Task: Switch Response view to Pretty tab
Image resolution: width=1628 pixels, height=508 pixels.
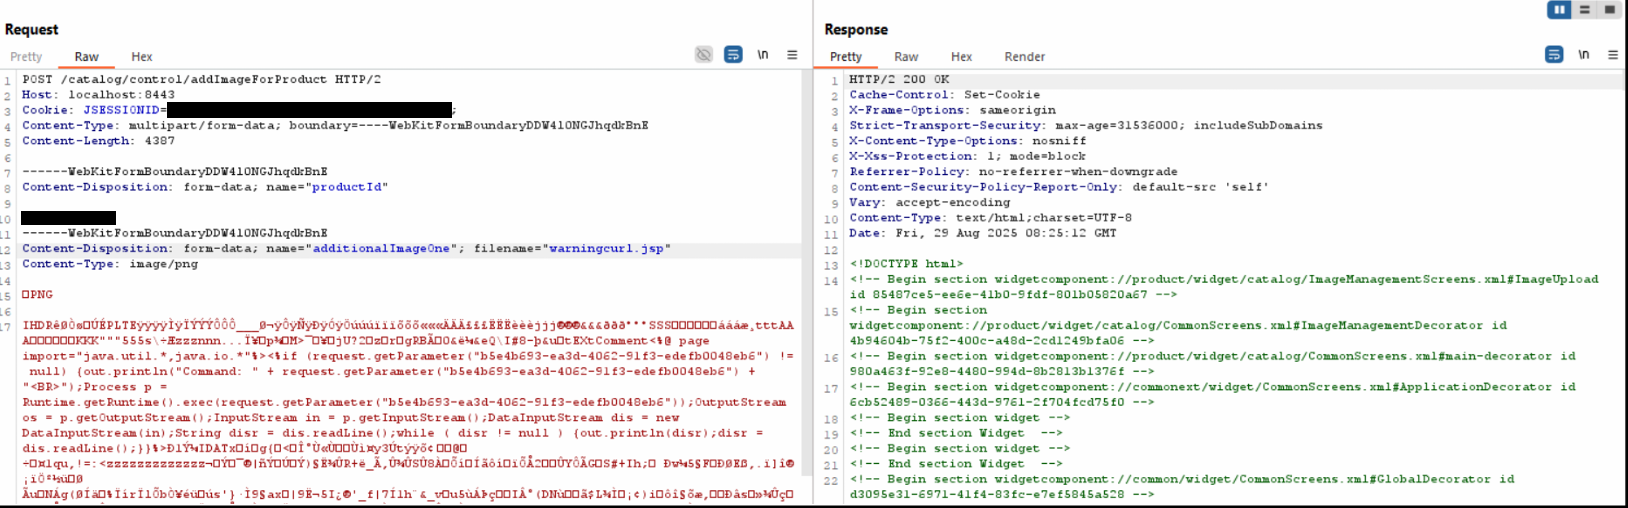Action: [846, 57]
